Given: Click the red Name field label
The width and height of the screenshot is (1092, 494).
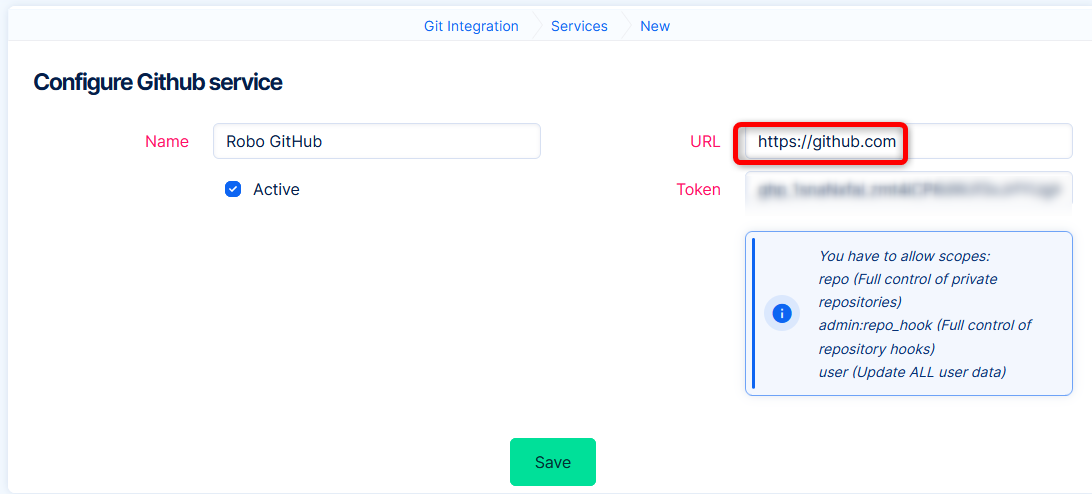Looking at the screenshot, I should point(167,141).
